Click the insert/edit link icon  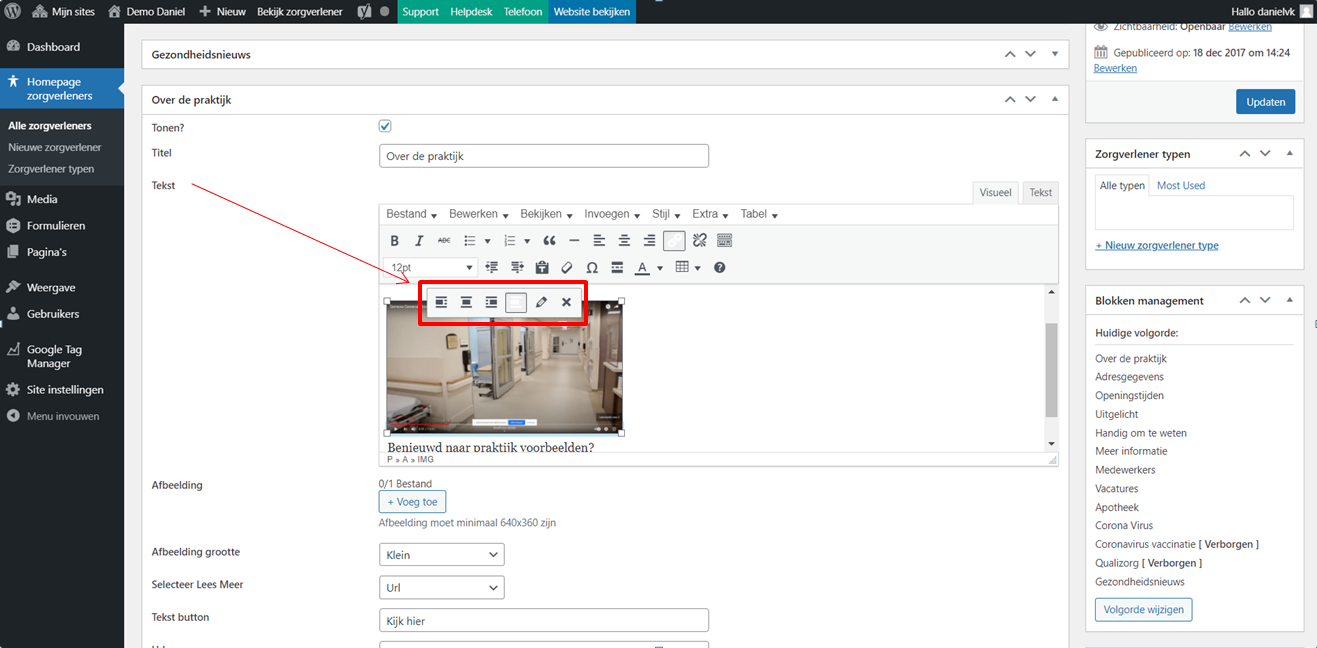(674, 241)
